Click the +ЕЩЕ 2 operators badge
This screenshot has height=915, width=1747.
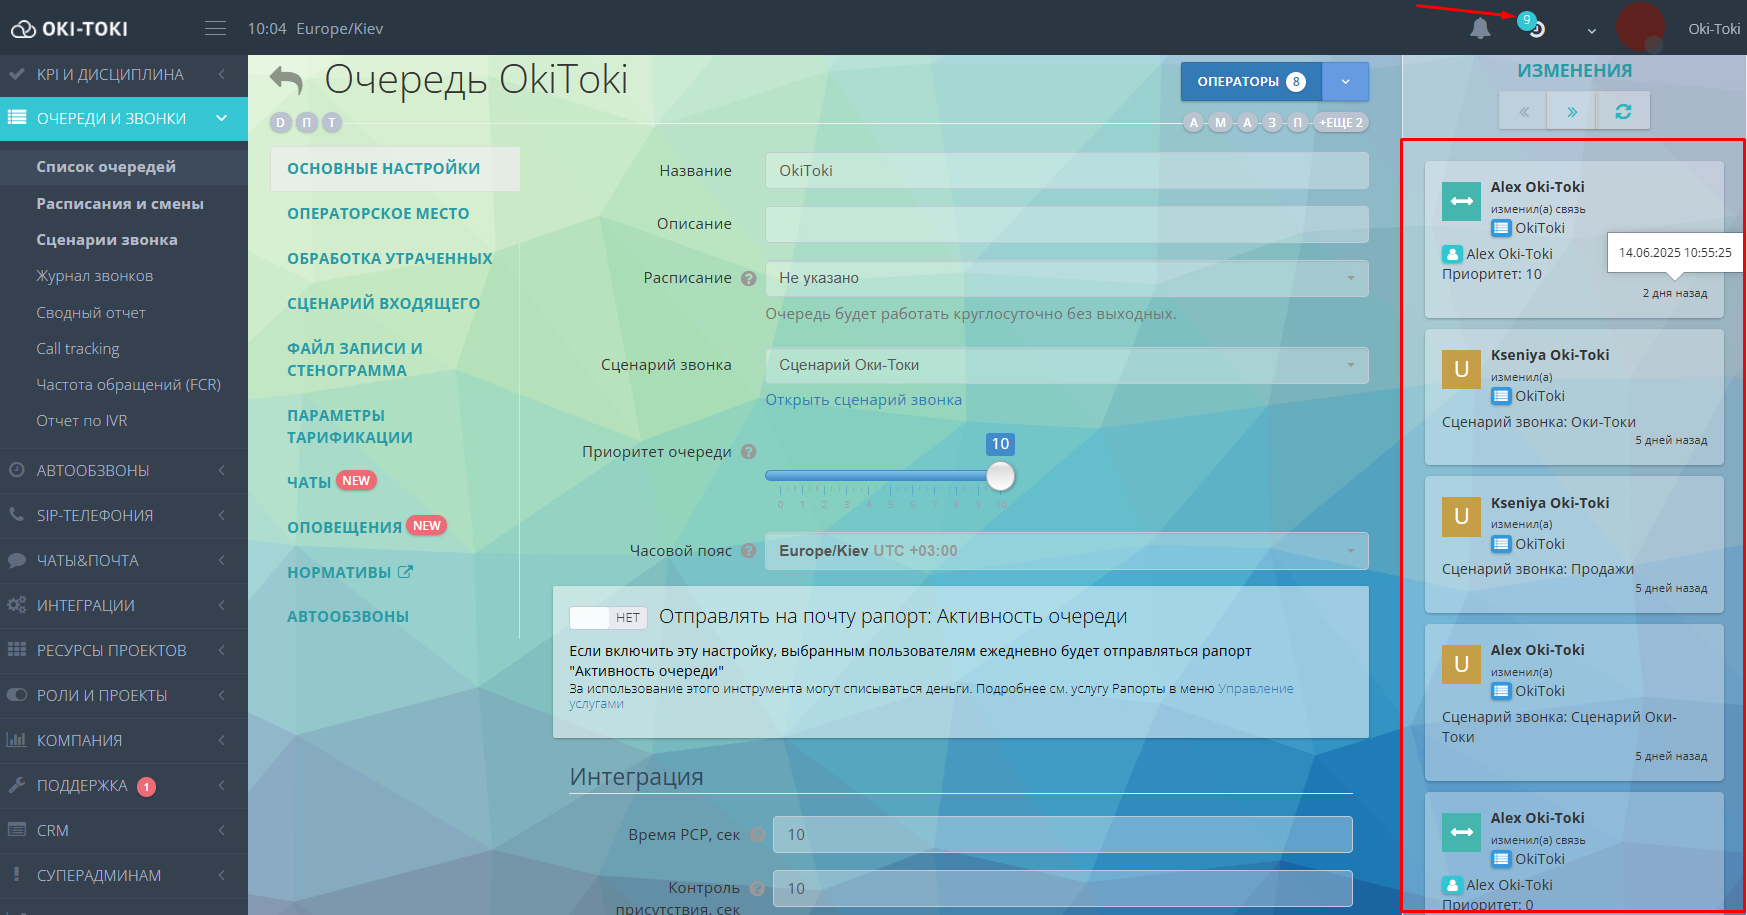point(1341,123)
